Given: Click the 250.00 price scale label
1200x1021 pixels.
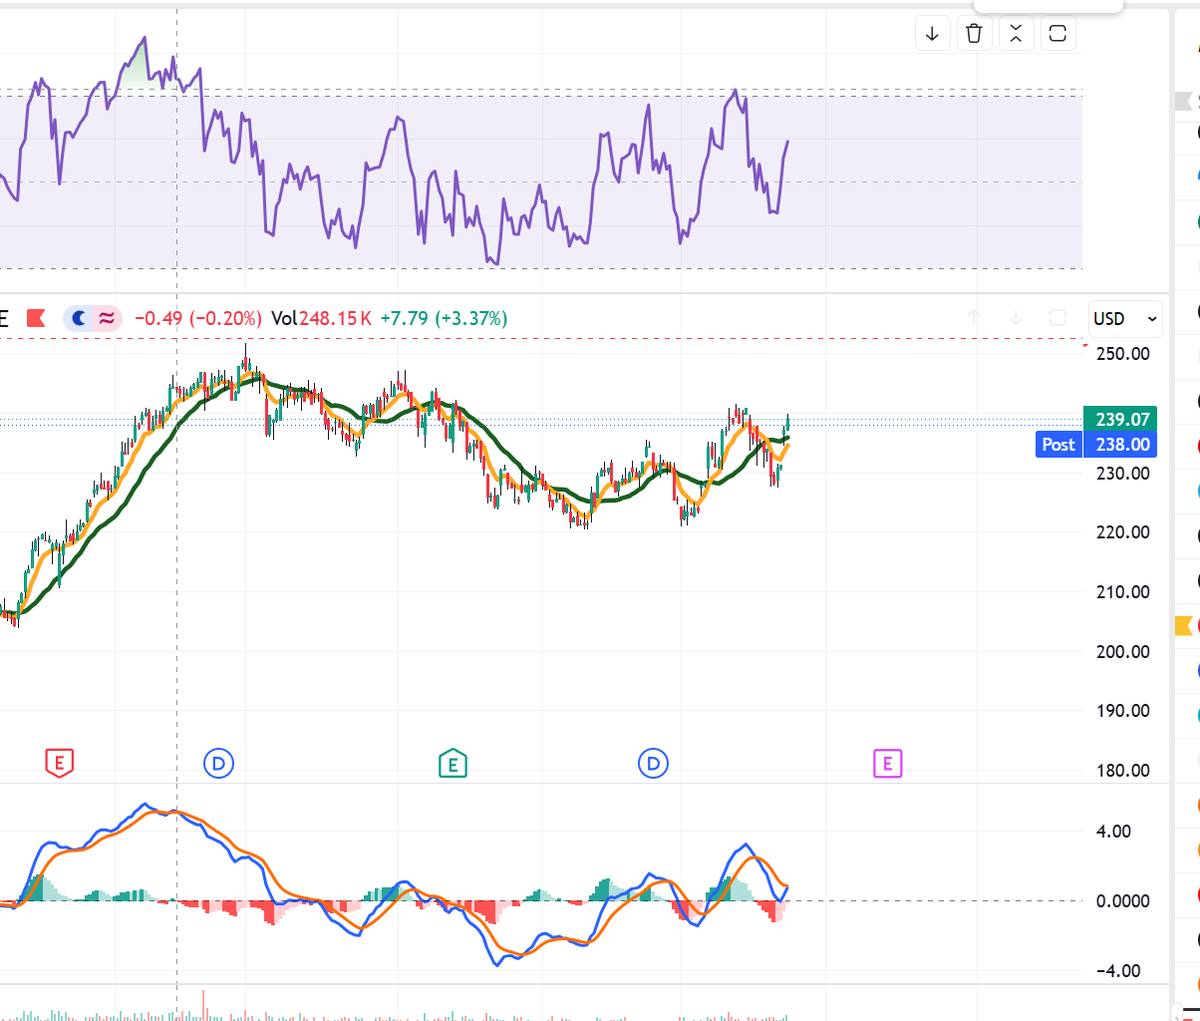Looking at the screenshot, I should [x=1122, y=354].
